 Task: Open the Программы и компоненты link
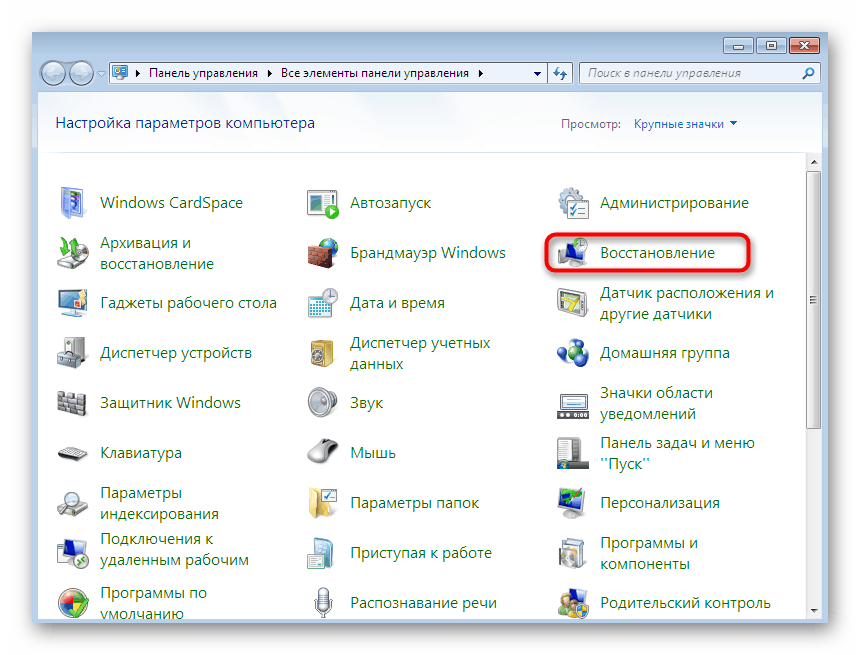(x=649, y=554)
